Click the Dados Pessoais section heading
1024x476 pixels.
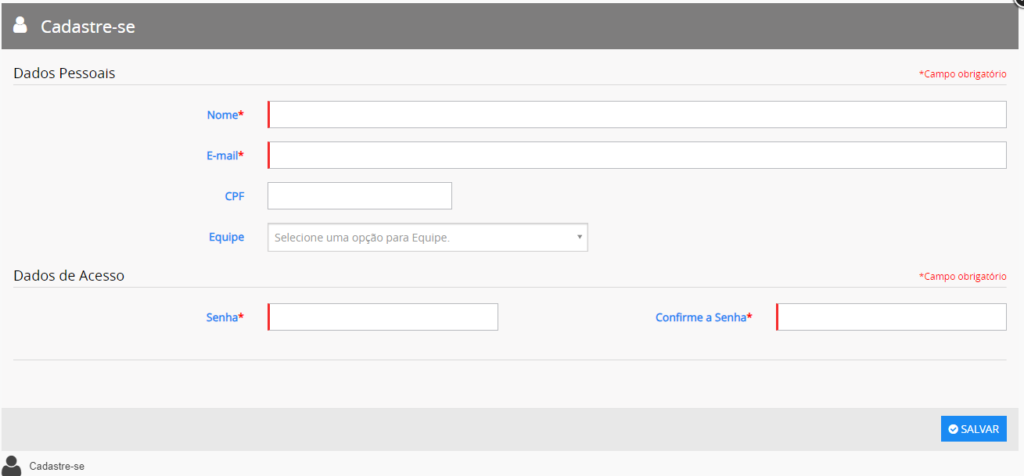pos(65,73)
